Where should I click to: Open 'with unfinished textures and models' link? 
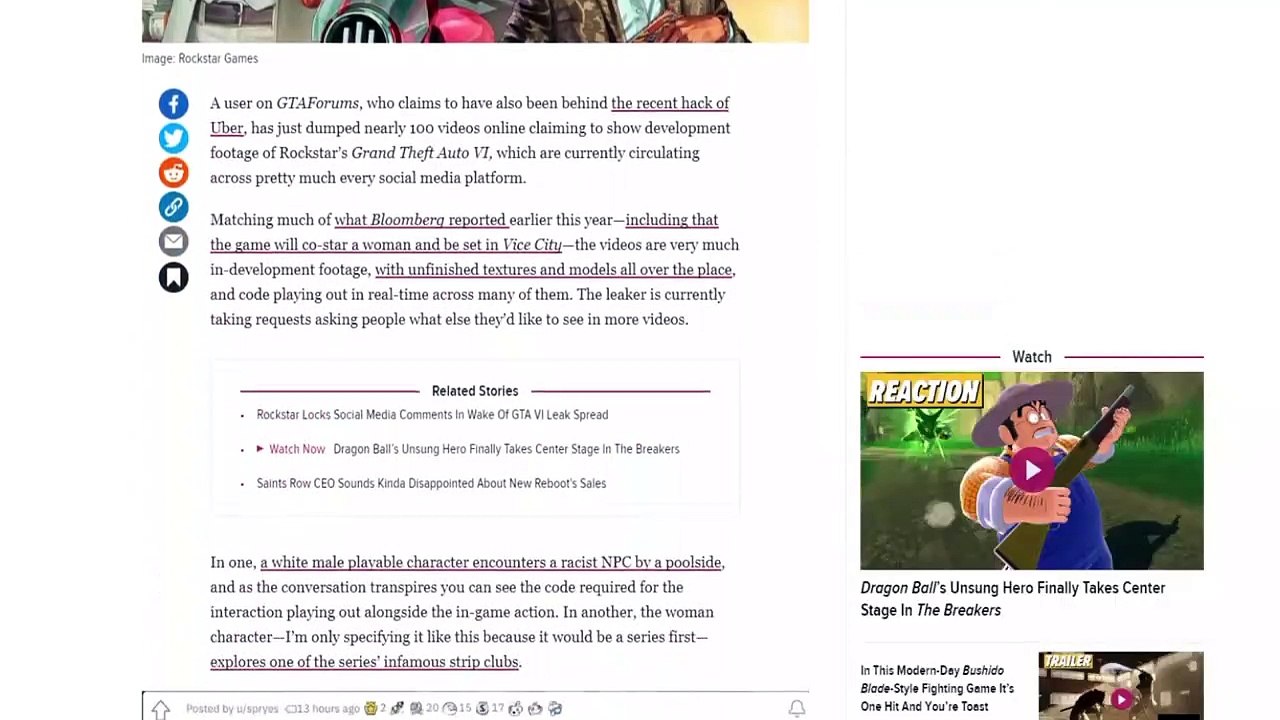554,270
